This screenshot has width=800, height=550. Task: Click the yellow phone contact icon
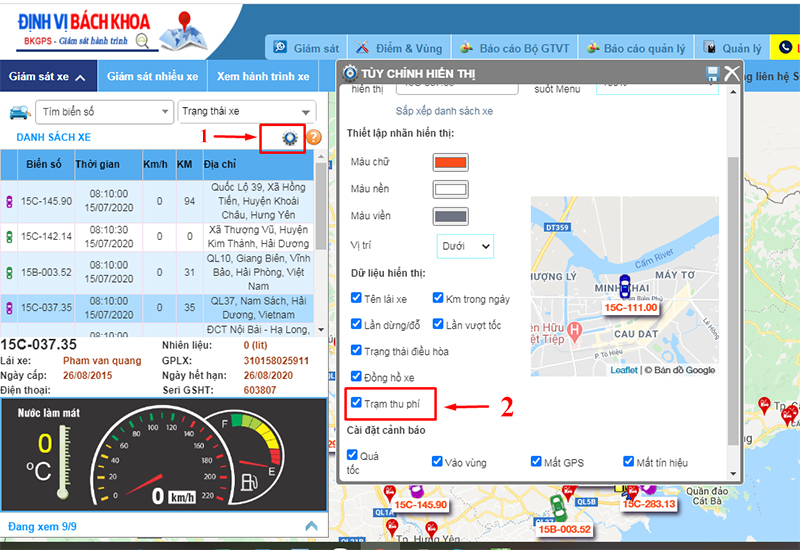click(x=785, y=48)
